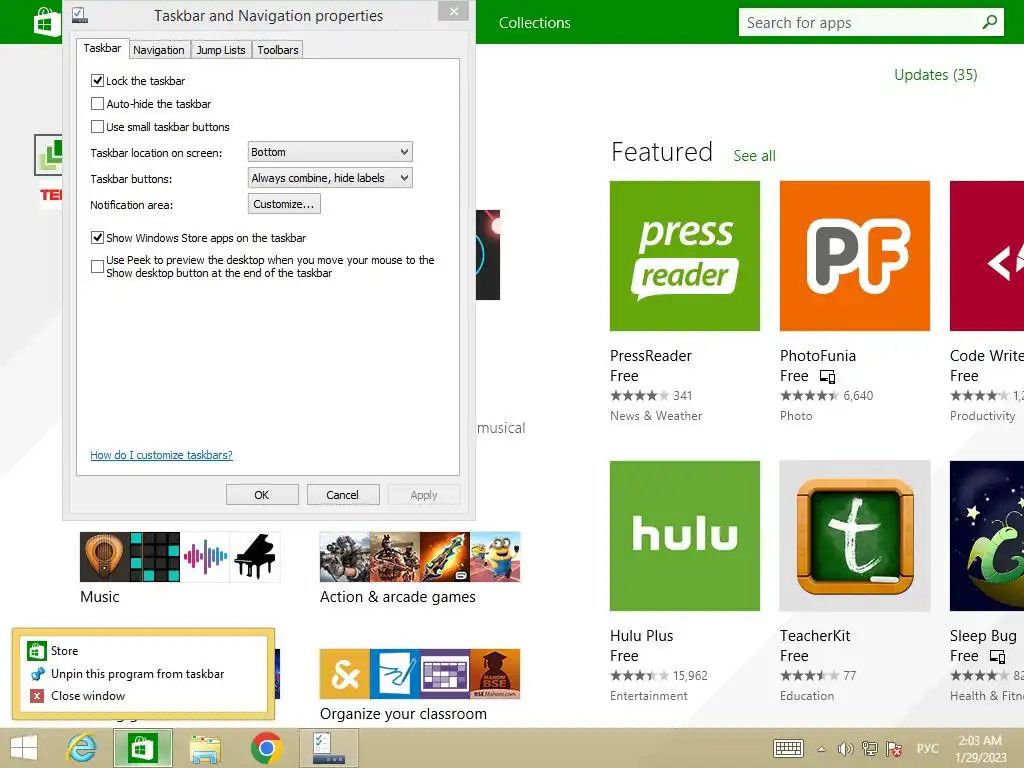Viewport: 1024px width, 768px height.
Task: Open the volume speaker tray icon
Action: coord(845,749)
